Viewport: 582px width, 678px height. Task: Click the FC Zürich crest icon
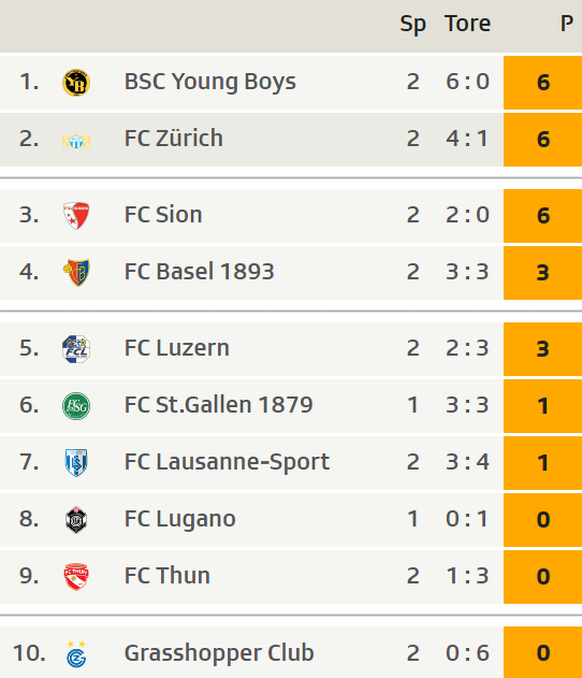[76, 140]
